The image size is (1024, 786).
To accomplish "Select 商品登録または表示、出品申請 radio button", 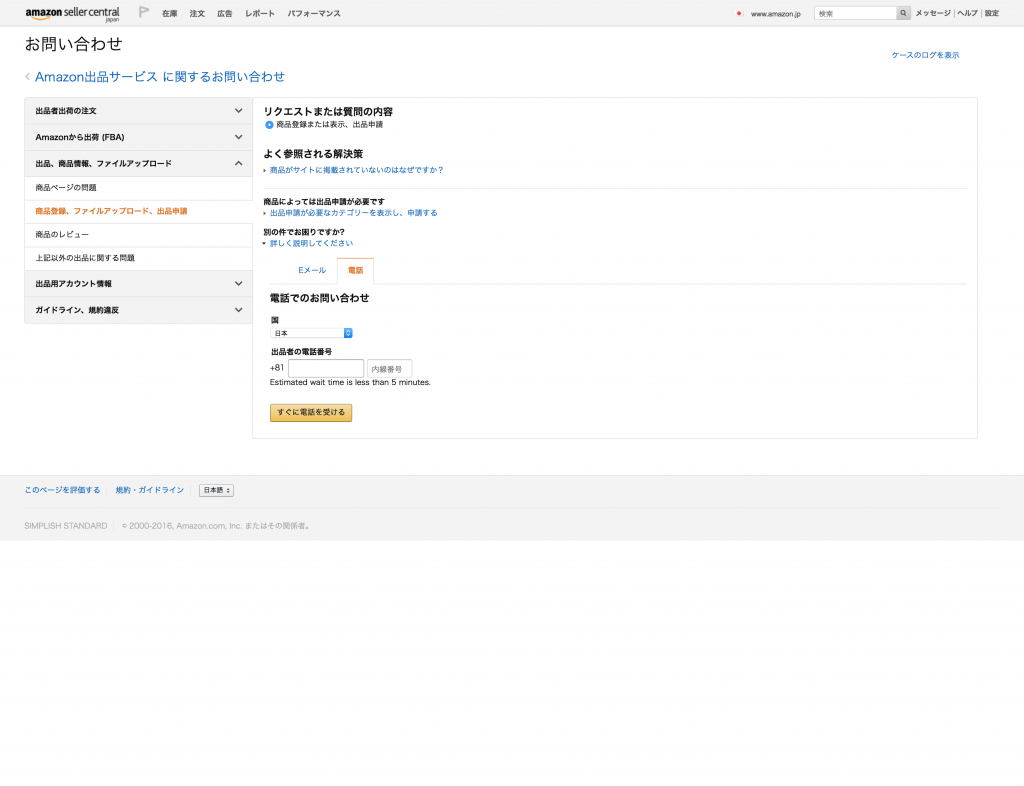I will click(x=269, y=125).
